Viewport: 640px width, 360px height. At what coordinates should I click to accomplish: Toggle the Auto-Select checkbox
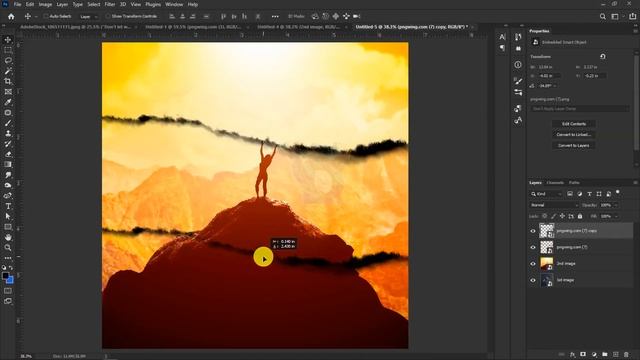(x=46, y=16)
